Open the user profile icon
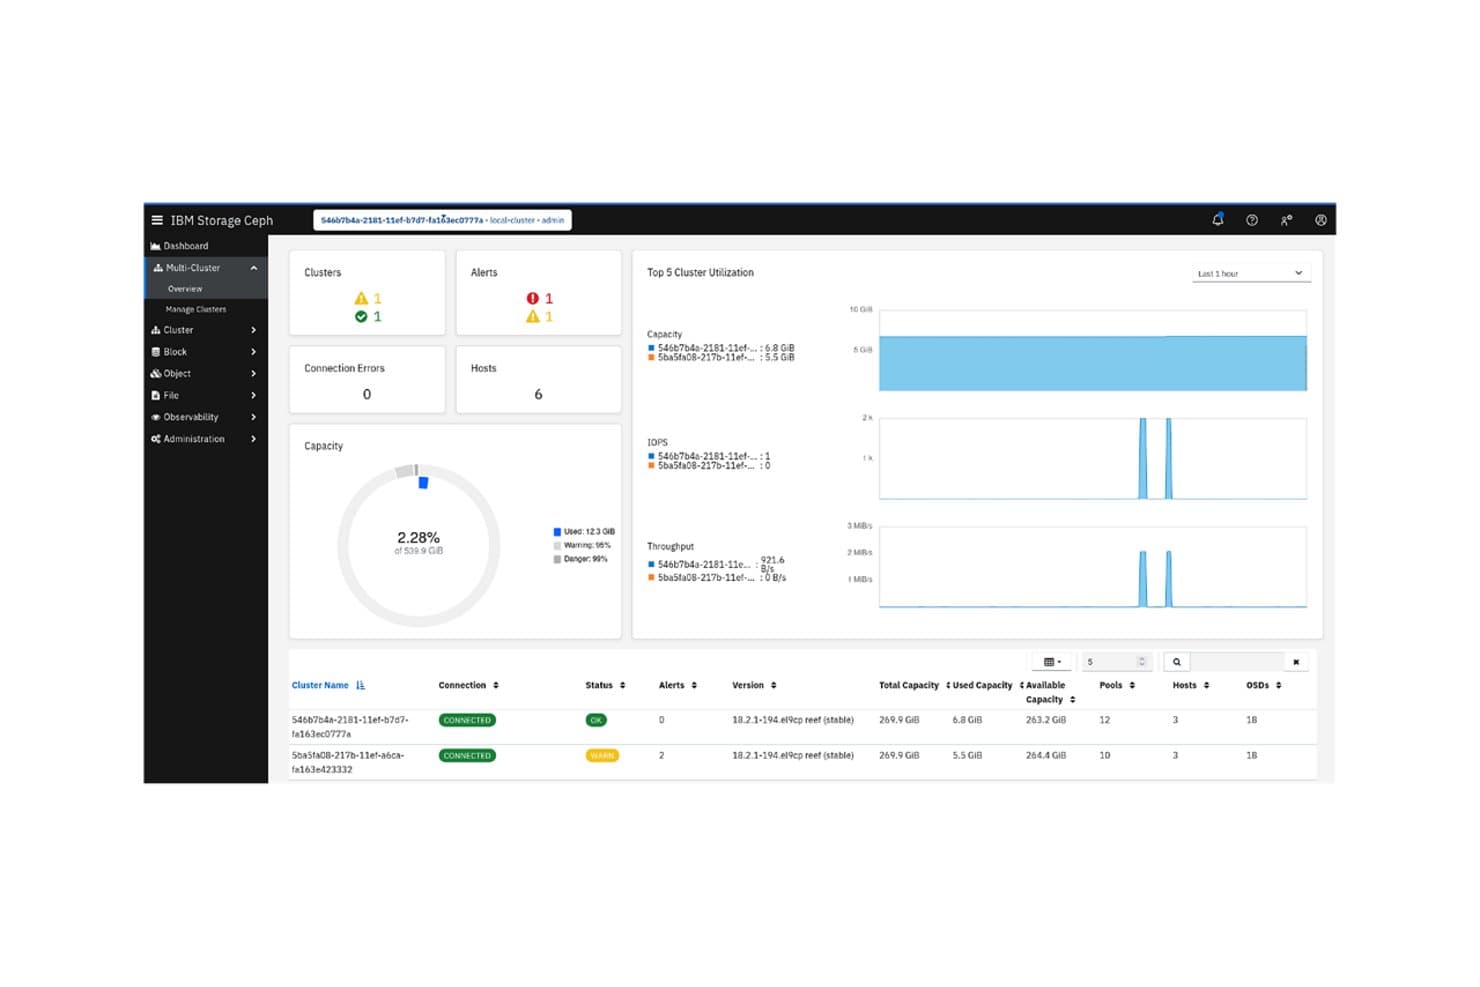This screenshot has width=1480, height=987. pyautogui.click(x=1321, y=220)
